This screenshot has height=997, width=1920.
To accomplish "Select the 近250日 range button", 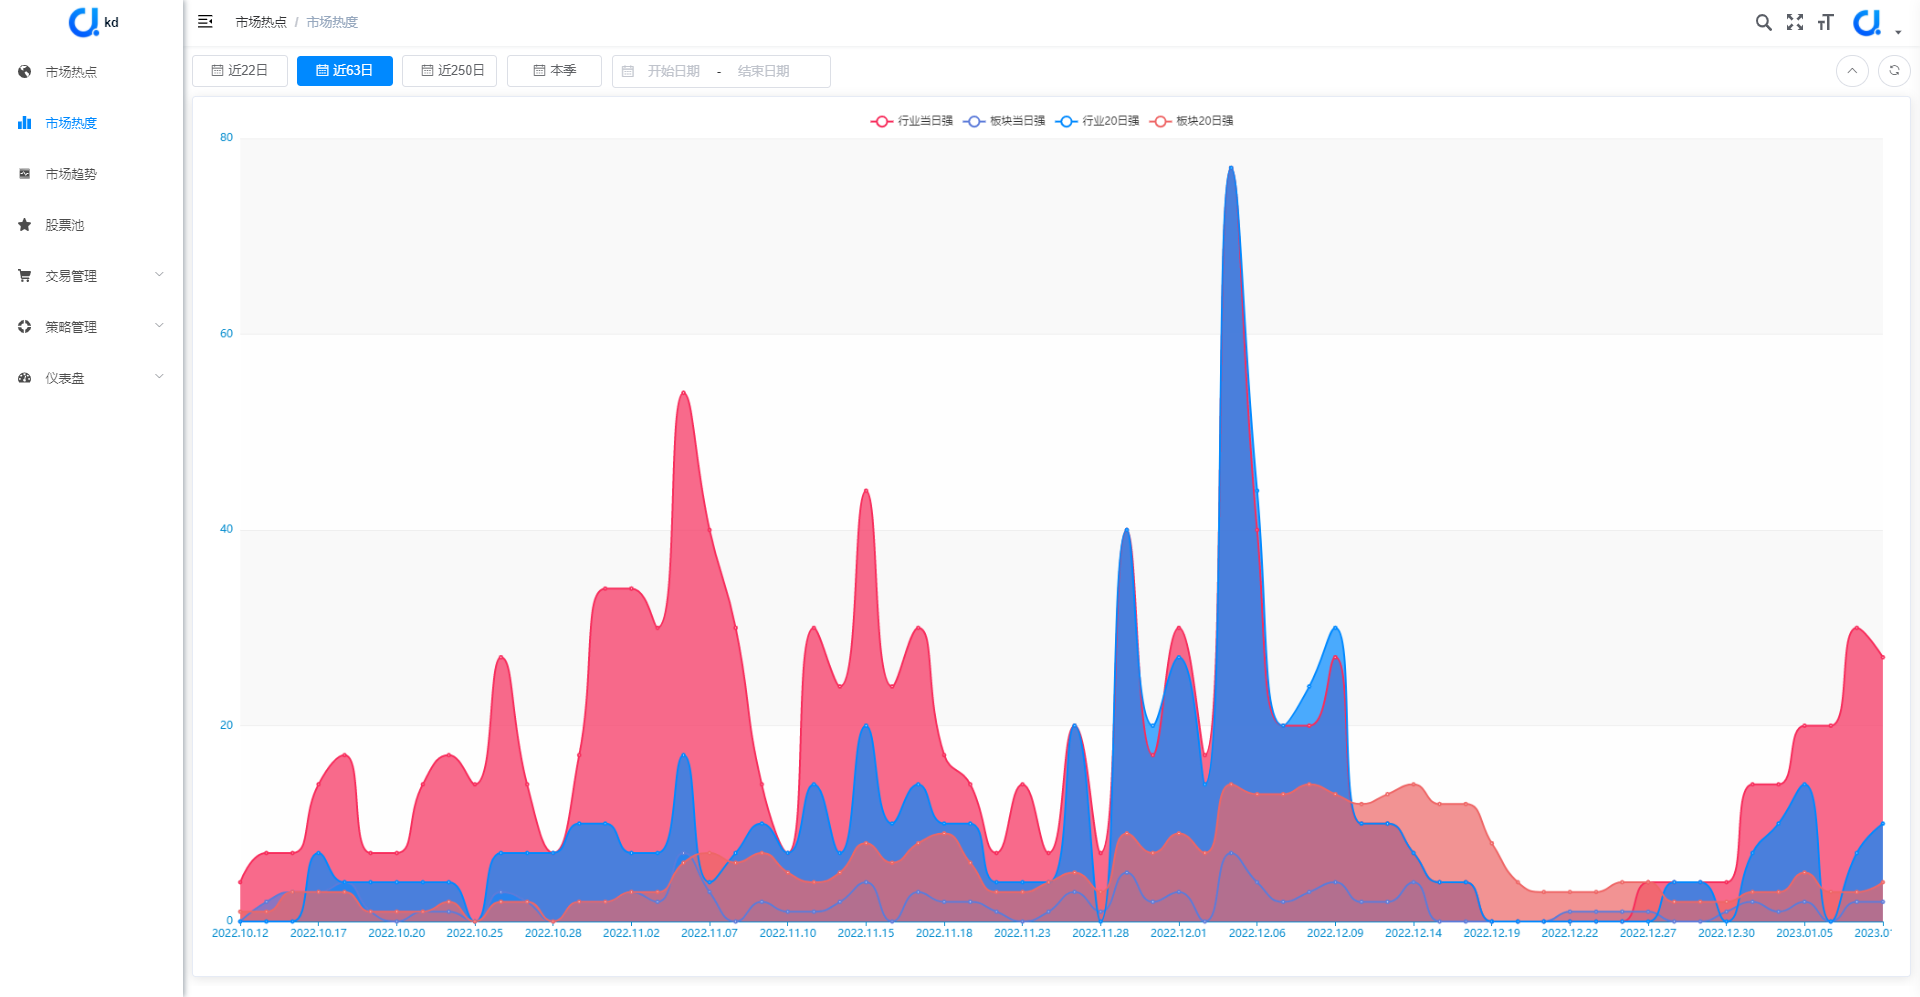I will 449,71.
